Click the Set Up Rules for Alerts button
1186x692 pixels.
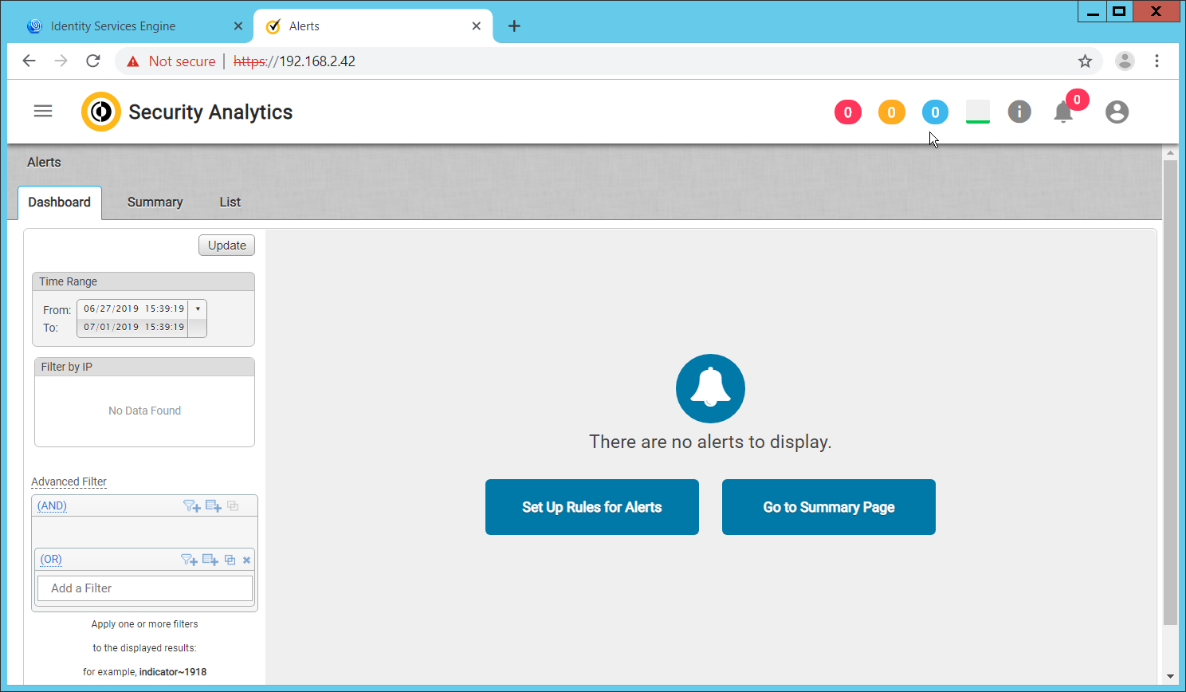592,507
